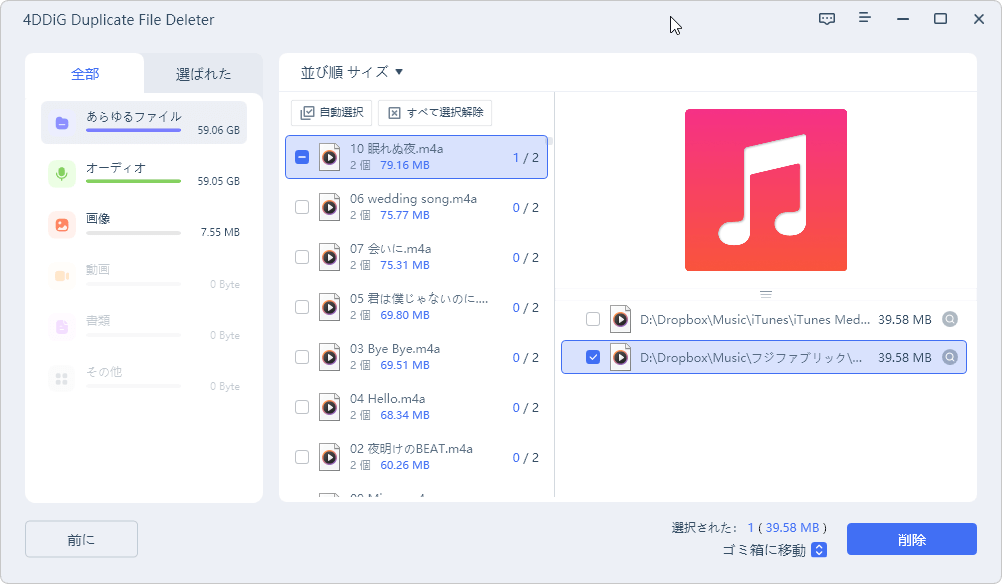The width and height of the screenshot is (1002, 584).
Task: Open the feedback chat icon in title bar
Action: coord(827,19)
